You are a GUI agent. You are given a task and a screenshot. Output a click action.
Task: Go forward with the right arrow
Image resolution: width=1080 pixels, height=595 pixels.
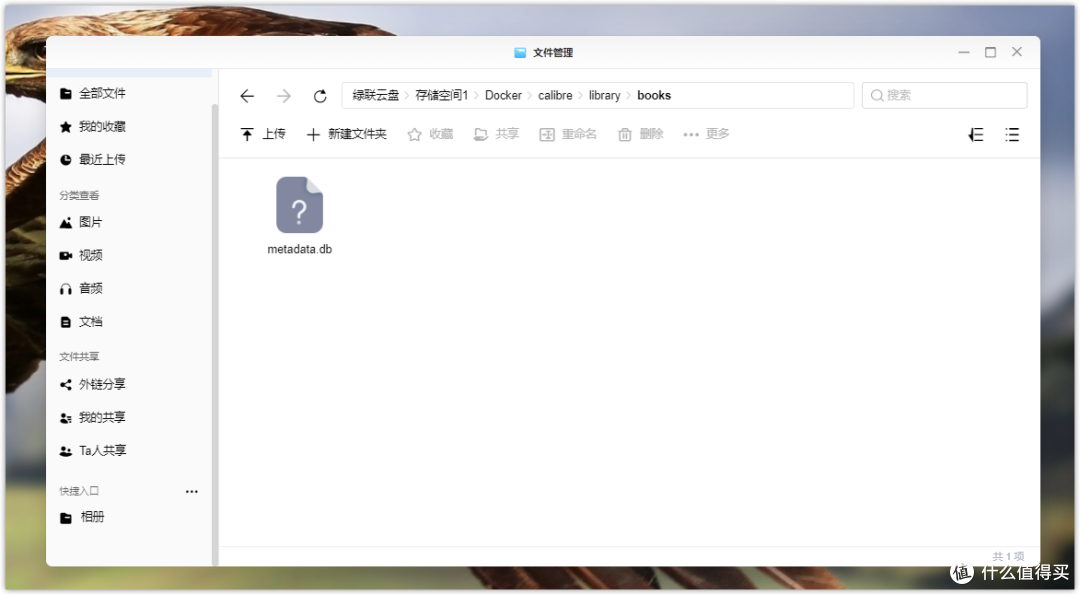(284, 96)
